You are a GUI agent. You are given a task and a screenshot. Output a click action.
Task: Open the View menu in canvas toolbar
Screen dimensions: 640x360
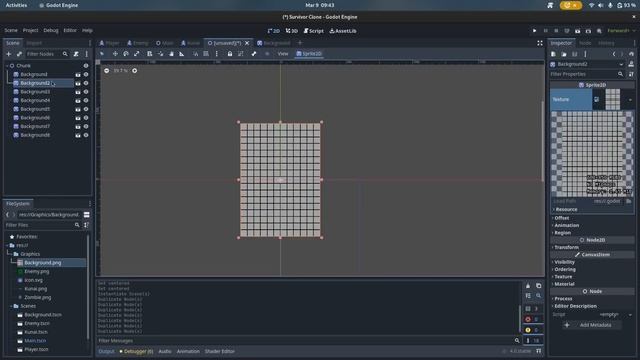pos(283,54)
